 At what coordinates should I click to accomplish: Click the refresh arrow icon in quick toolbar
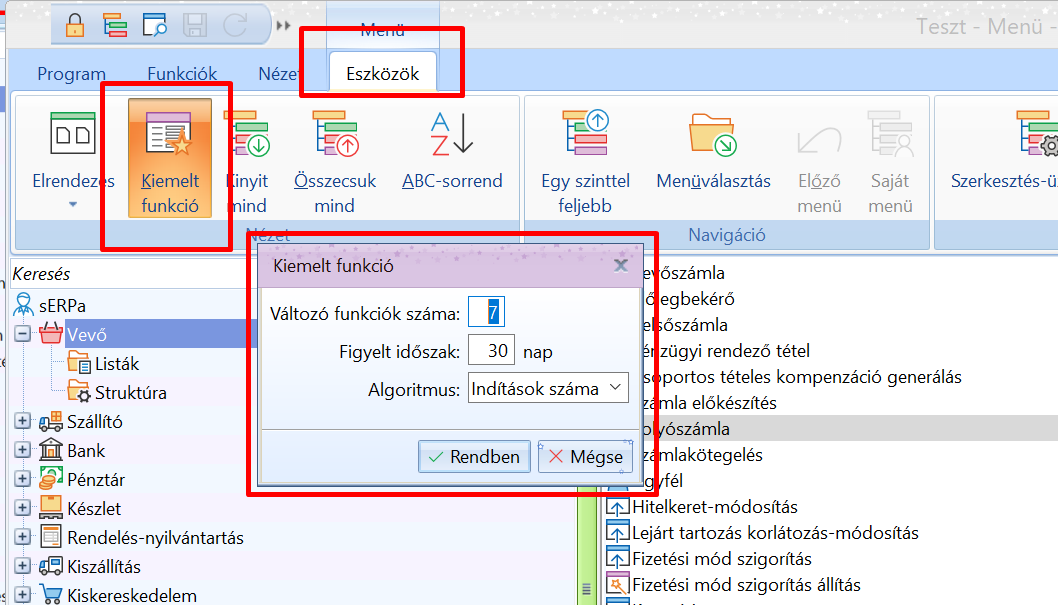(235, 26)
